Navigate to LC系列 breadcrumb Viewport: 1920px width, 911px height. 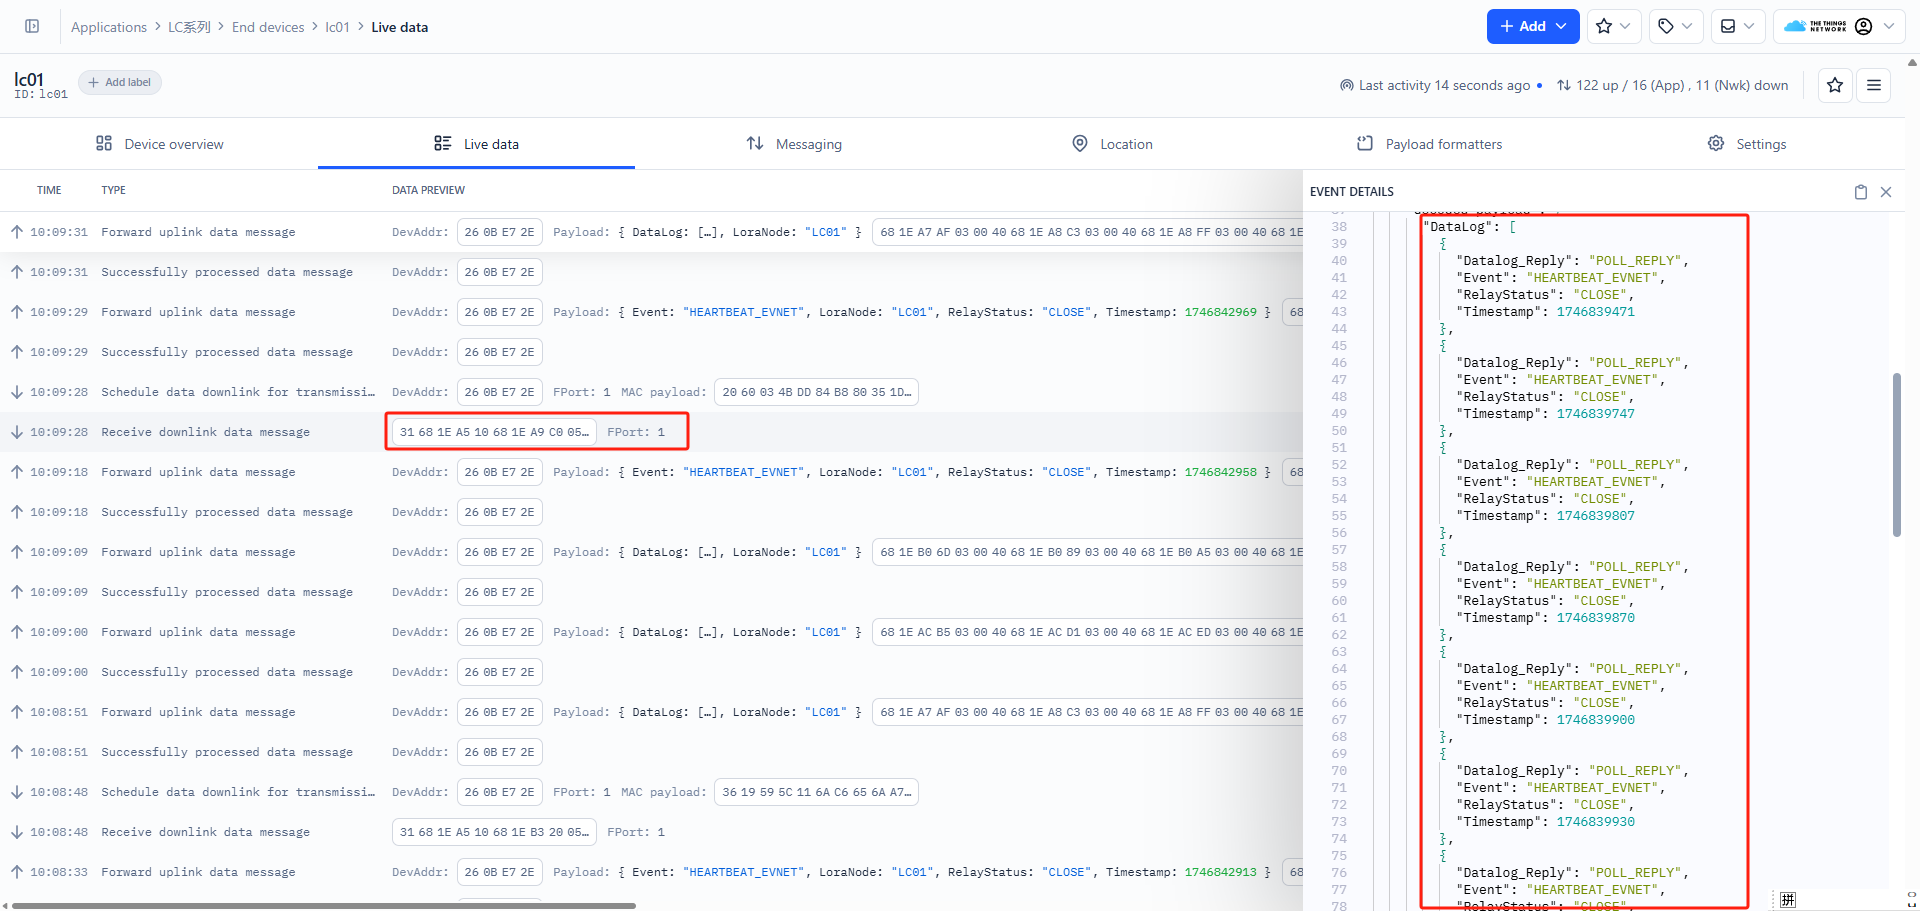tap(189, 27)
